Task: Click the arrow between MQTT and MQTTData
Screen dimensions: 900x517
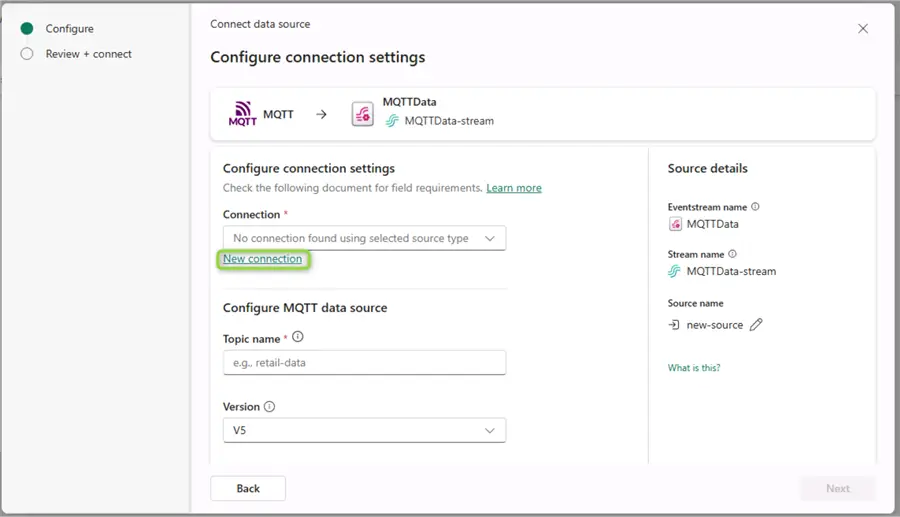Action: [x=321, y=114]
